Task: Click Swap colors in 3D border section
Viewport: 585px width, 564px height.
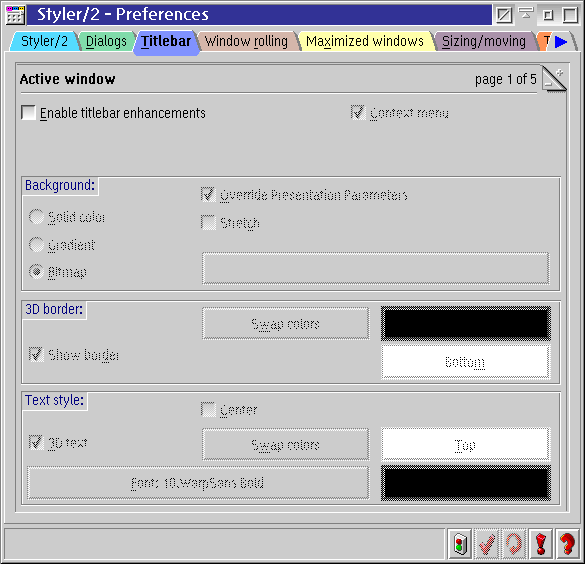Action: click(286, 323)
